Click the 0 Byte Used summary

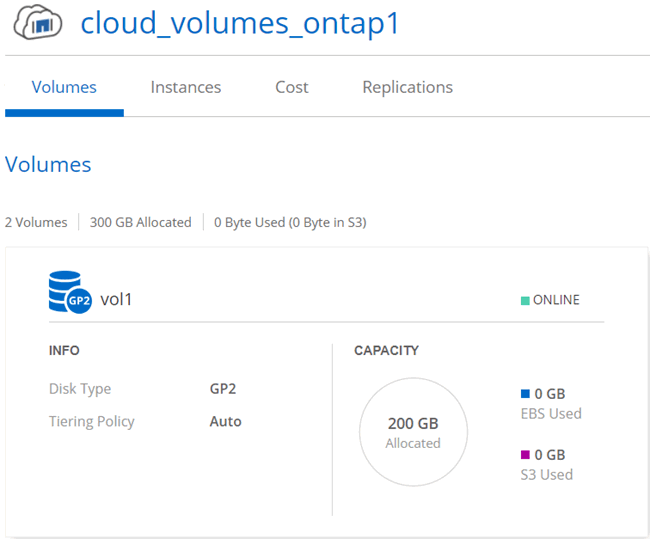(290, 223)
